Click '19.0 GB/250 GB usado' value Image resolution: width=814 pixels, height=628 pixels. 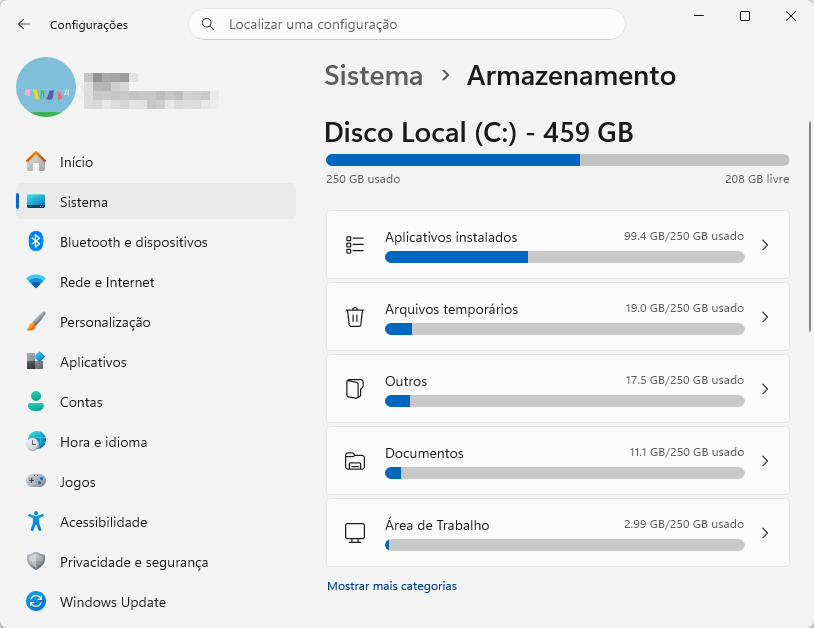(684, 308)
